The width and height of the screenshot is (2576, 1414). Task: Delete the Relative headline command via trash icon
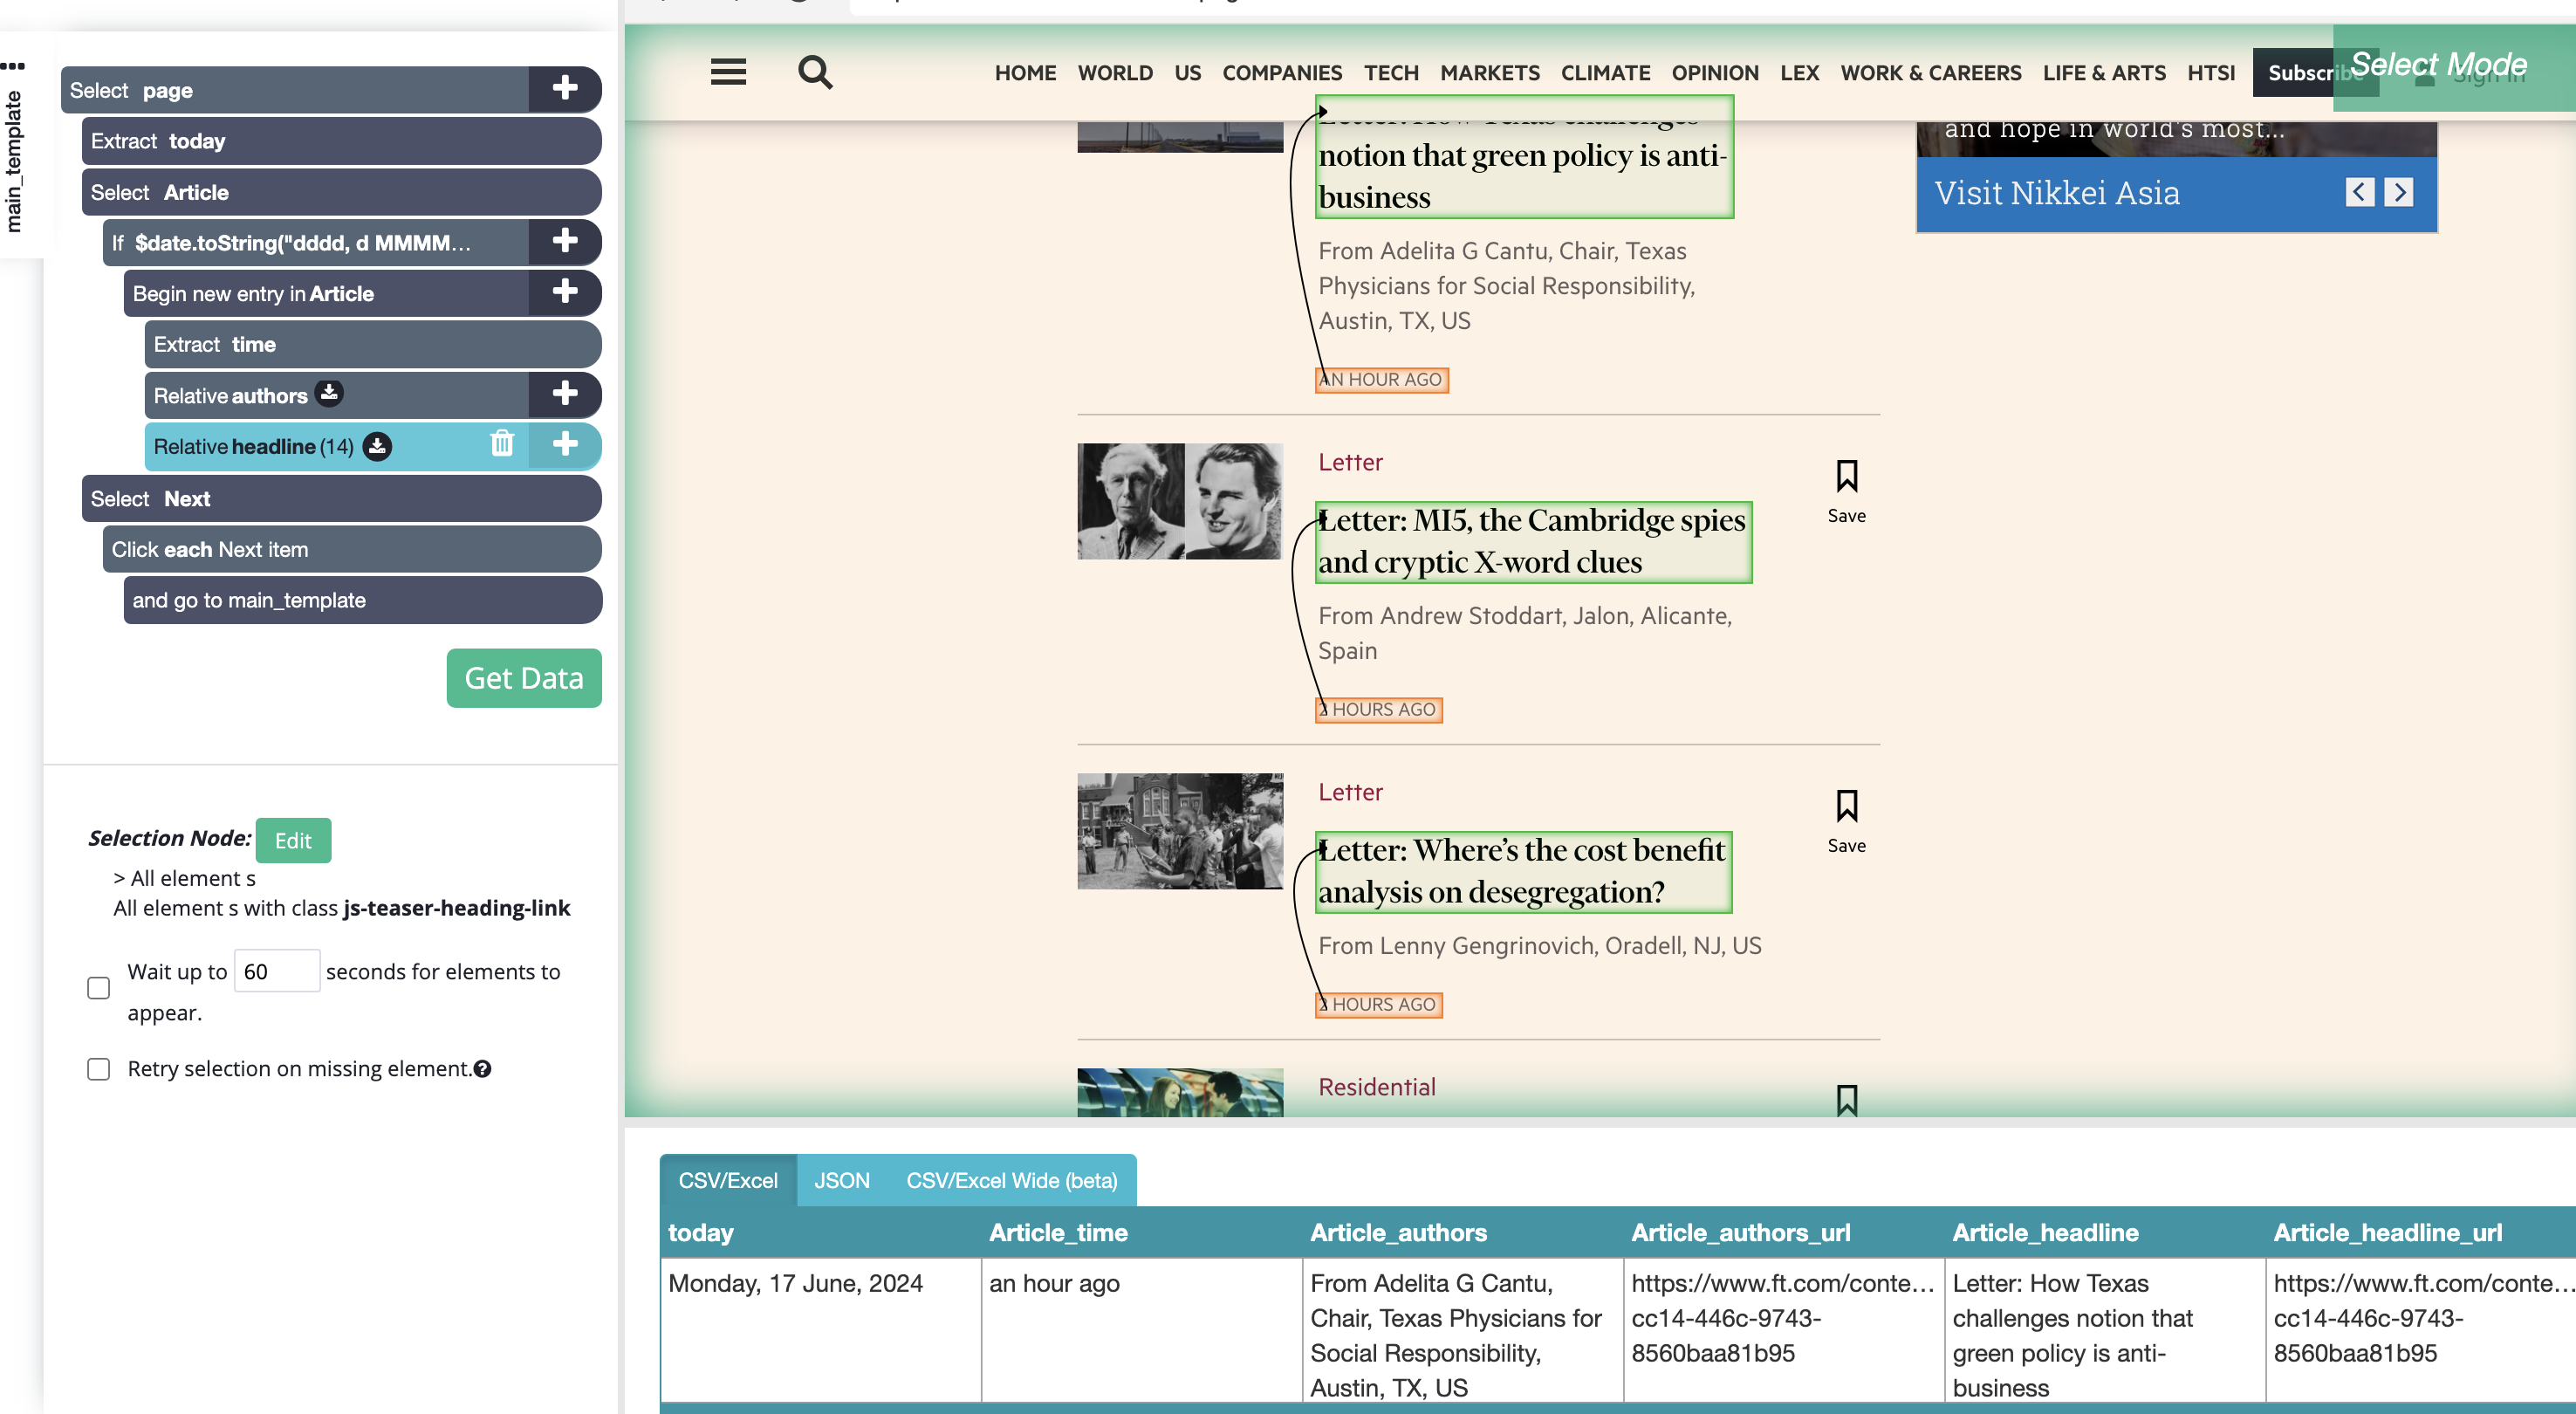[x=502, y=443]
